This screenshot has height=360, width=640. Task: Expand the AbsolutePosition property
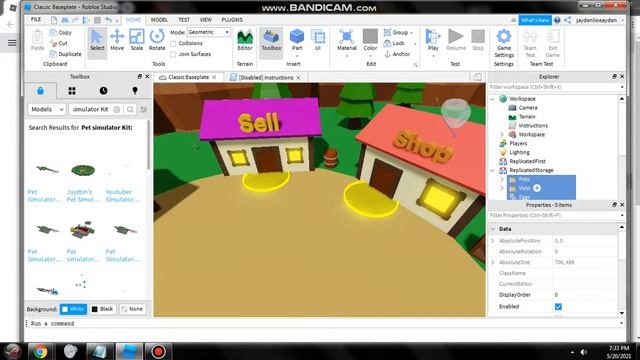(493, 241)
